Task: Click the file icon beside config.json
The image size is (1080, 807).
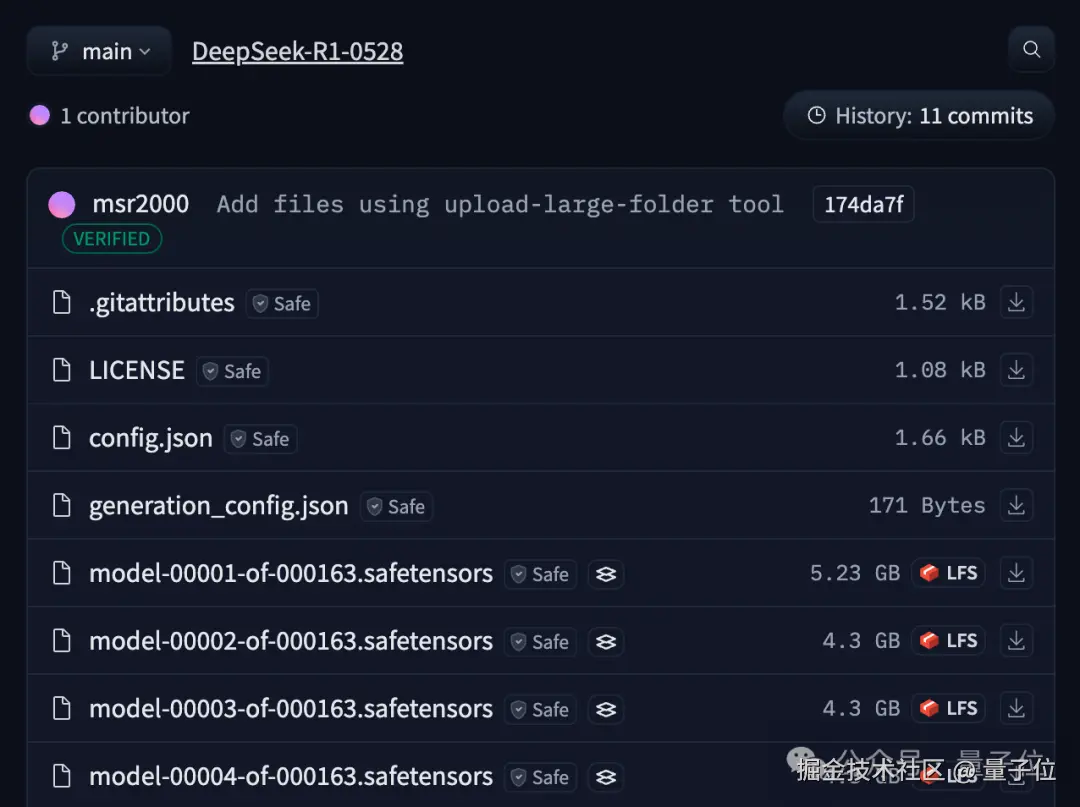Action: point(62,437)
